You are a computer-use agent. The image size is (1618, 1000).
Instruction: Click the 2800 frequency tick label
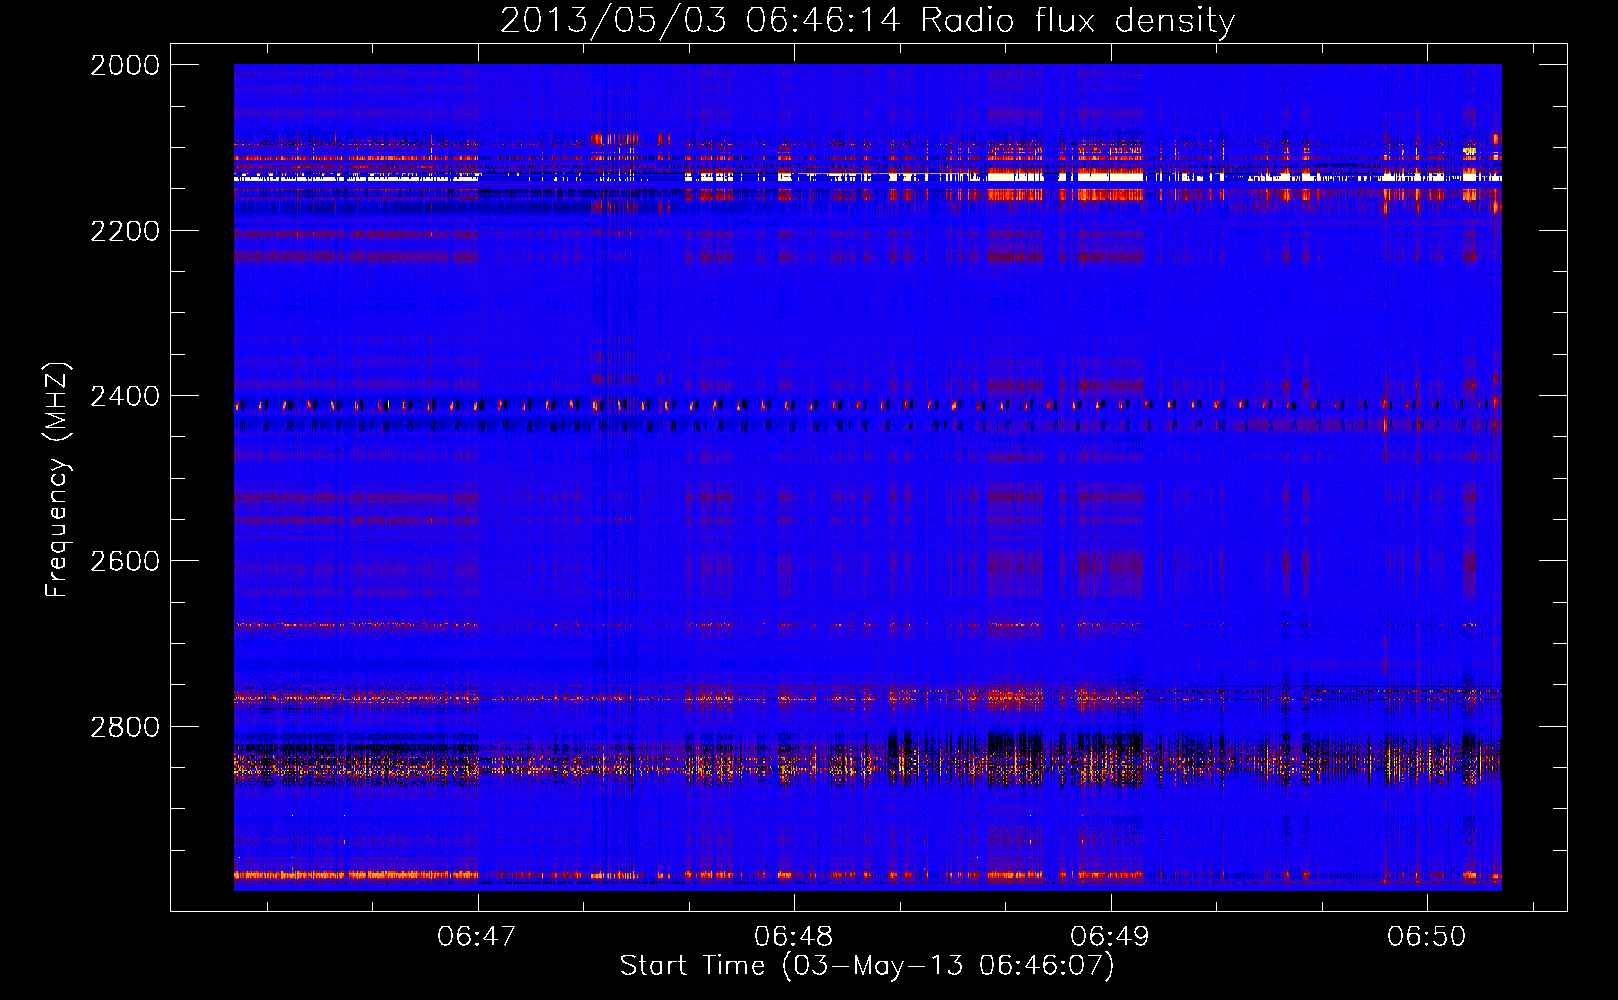pyautogui.click(x=125, y=727)
